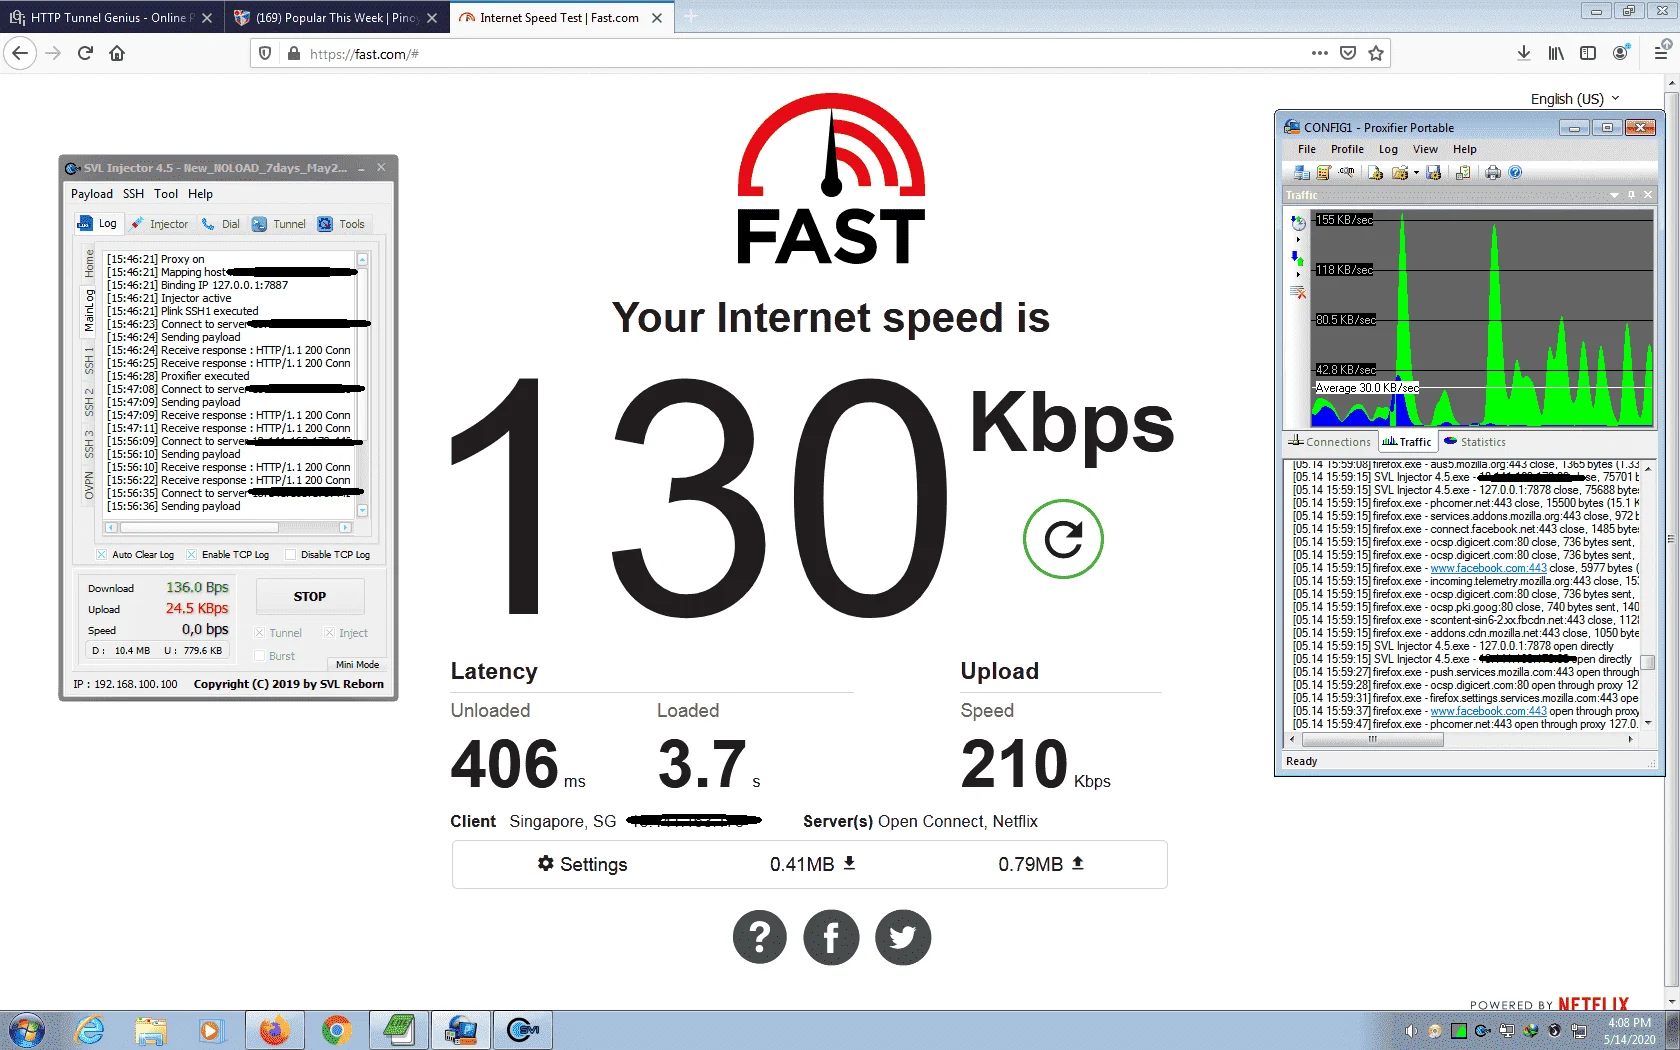
Task: Toggle Auto Clear Log checkbox
Action: click(x=102, y=555)
